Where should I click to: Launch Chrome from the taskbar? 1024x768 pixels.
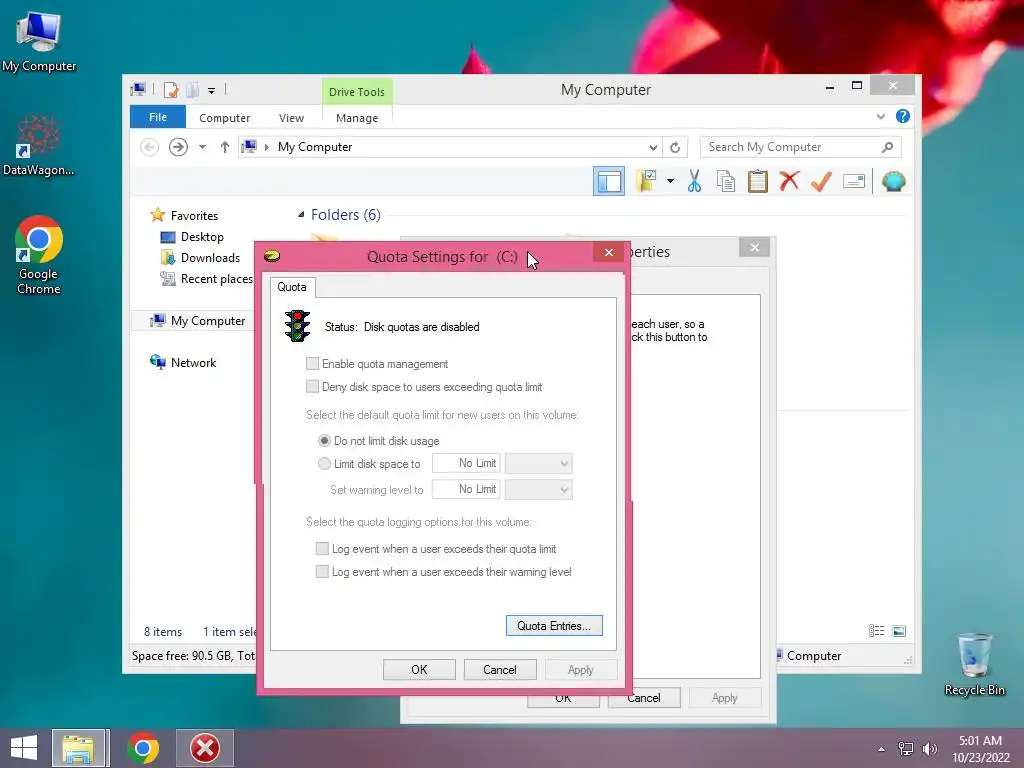(142, 748)
